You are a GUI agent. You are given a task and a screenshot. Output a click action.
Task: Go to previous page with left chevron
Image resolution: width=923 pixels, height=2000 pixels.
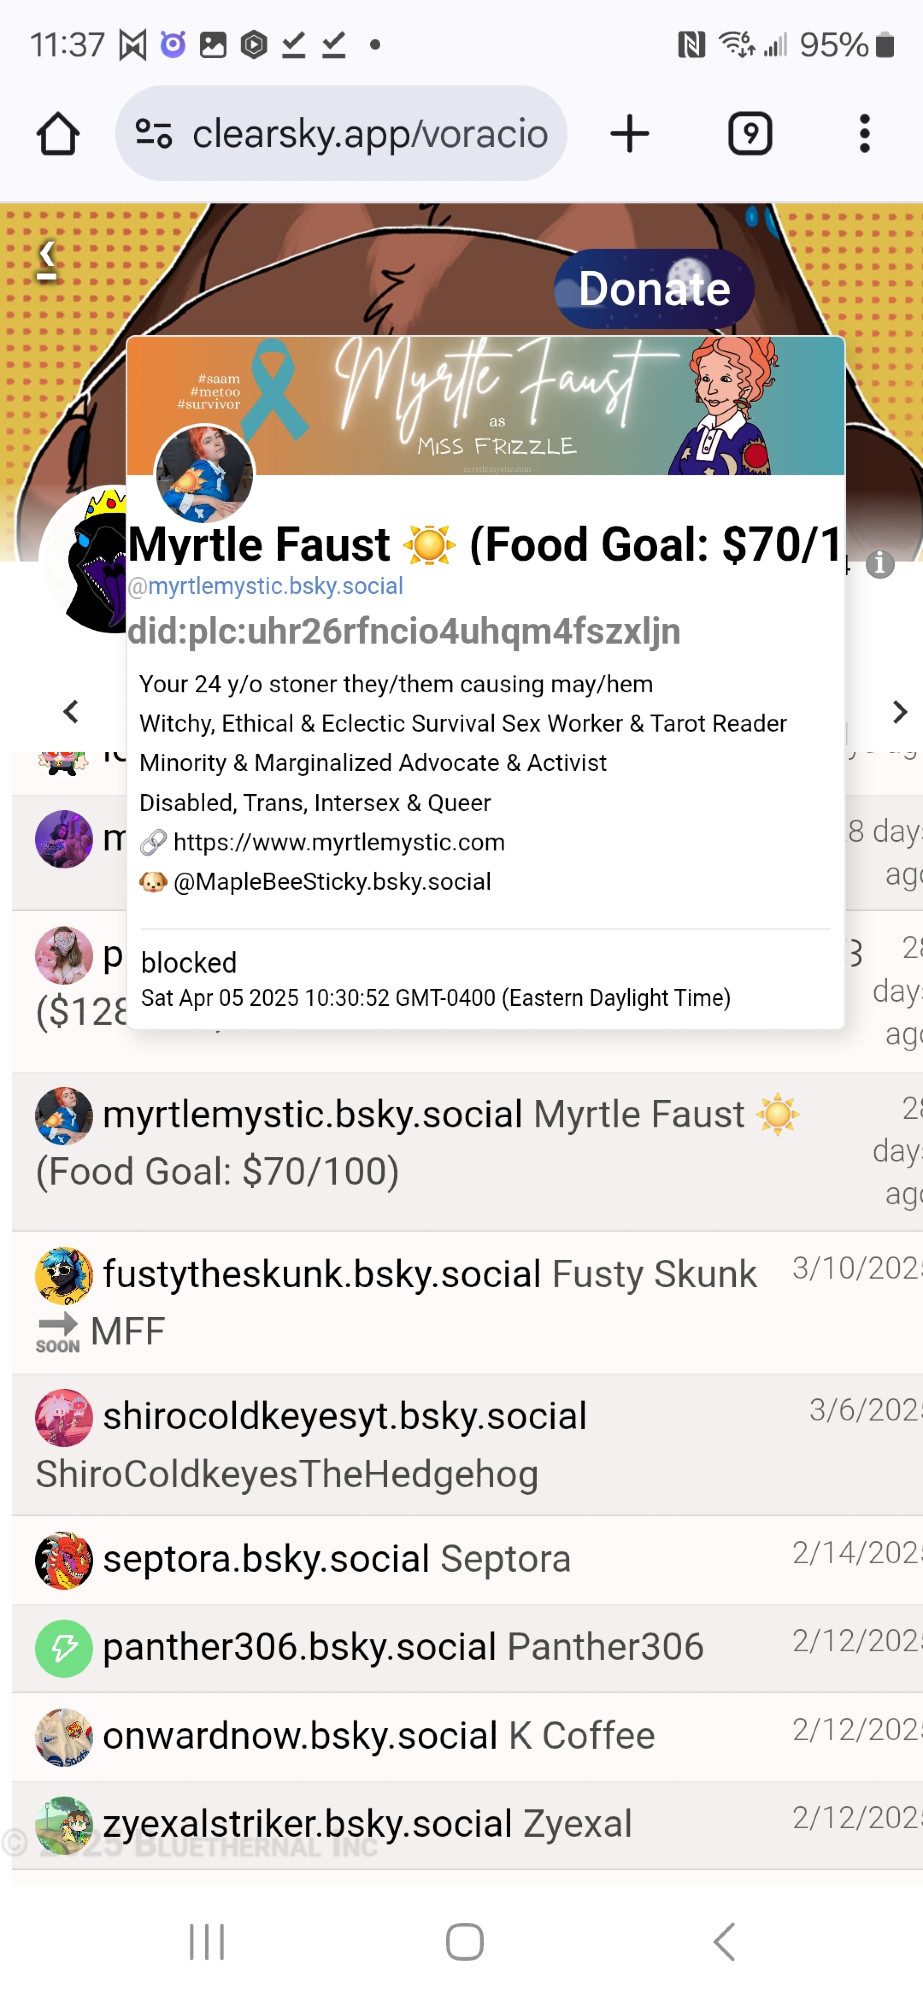coord(70,712)
